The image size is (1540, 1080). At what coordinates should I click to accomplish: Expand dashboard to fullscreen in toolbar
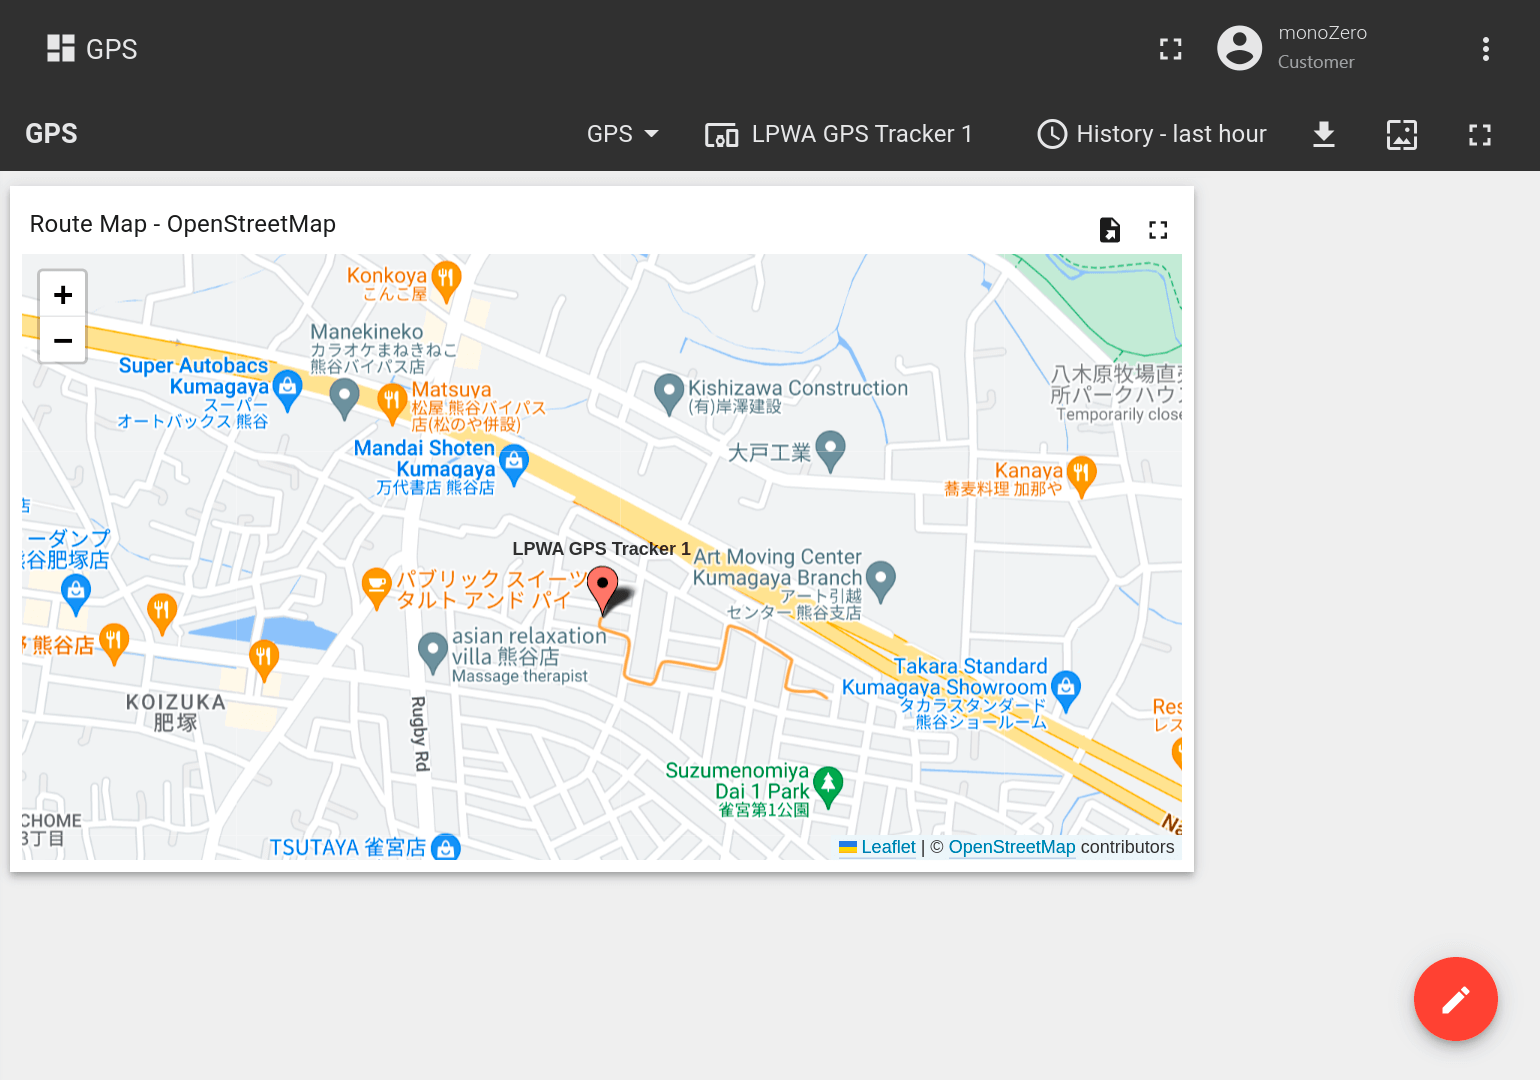pyautogui.click(x=1479, y=134)
